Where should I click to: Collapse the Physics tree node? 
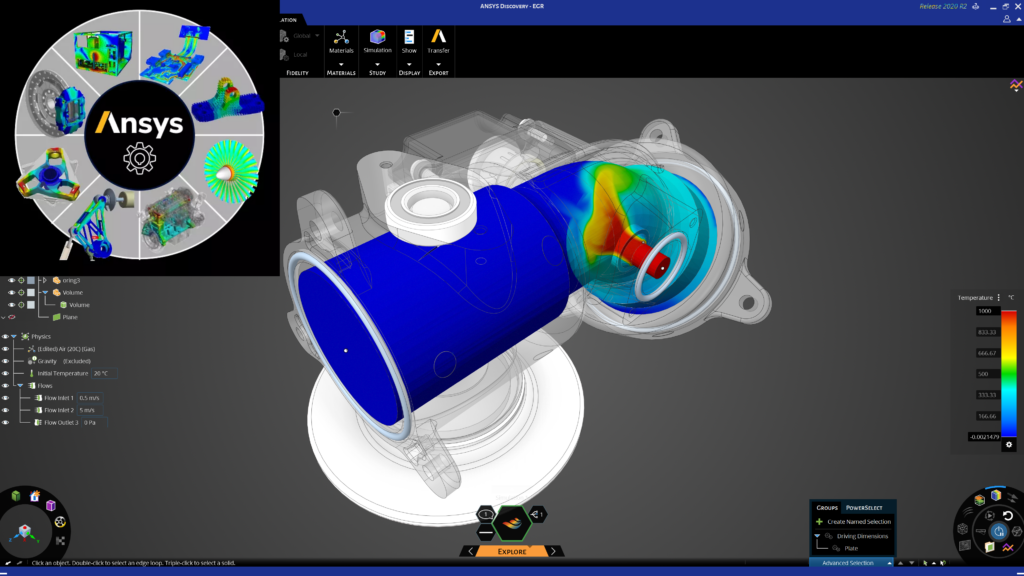14,336
